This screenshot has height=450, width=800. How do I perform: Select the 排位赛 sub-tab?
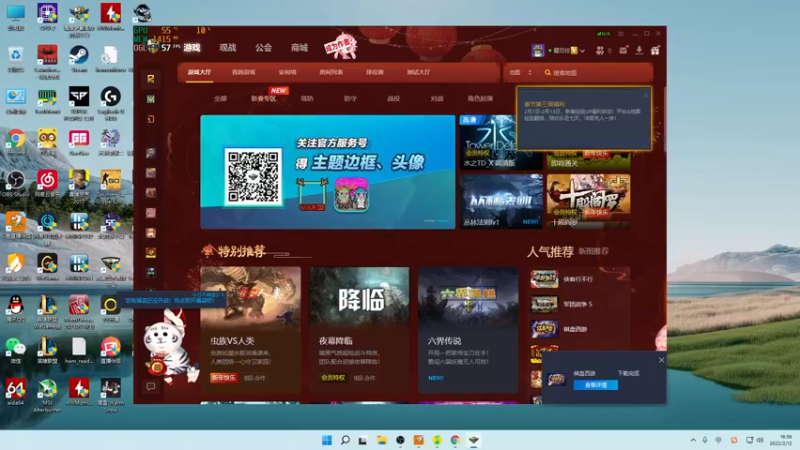pyautogui.click(x=374, y=72)
